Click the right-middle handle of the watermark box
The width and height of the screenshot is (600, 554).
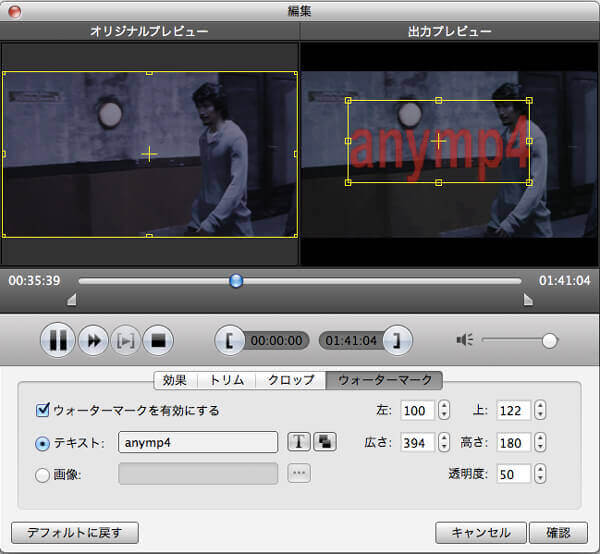tap(529, 141)
